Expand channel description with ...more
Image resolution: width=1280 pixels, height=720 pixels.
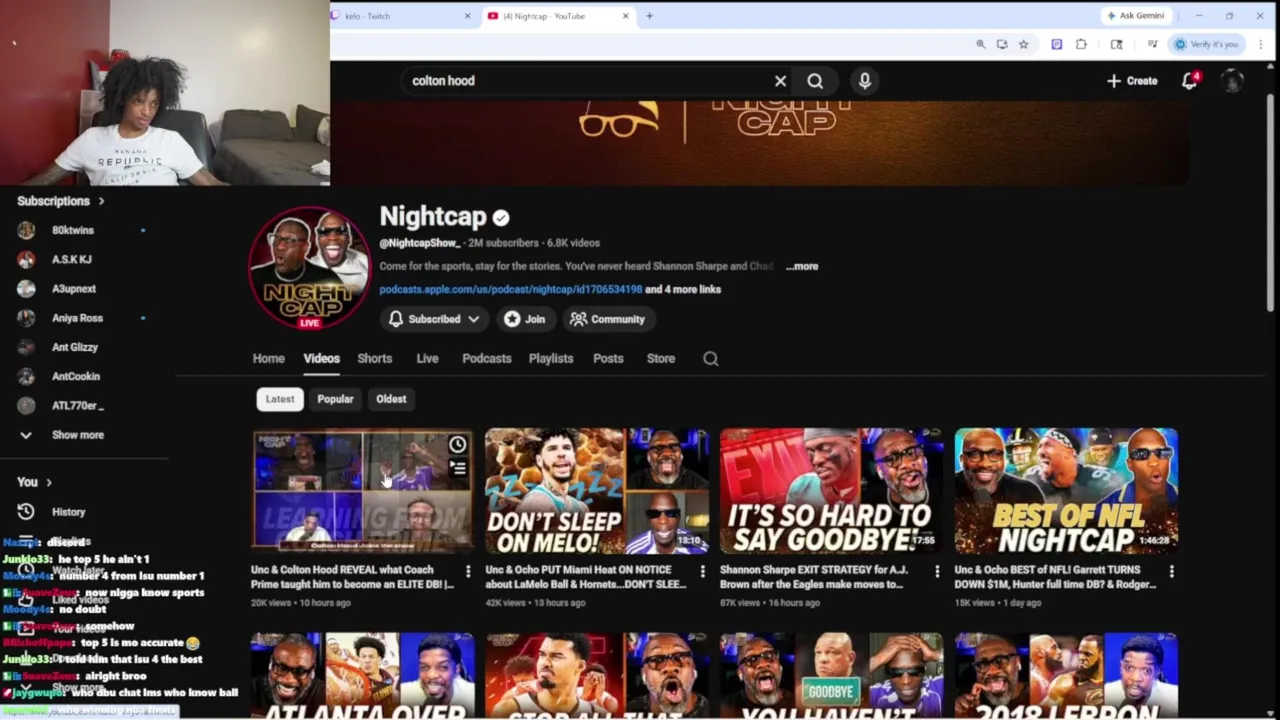click(x=802, y=267)
